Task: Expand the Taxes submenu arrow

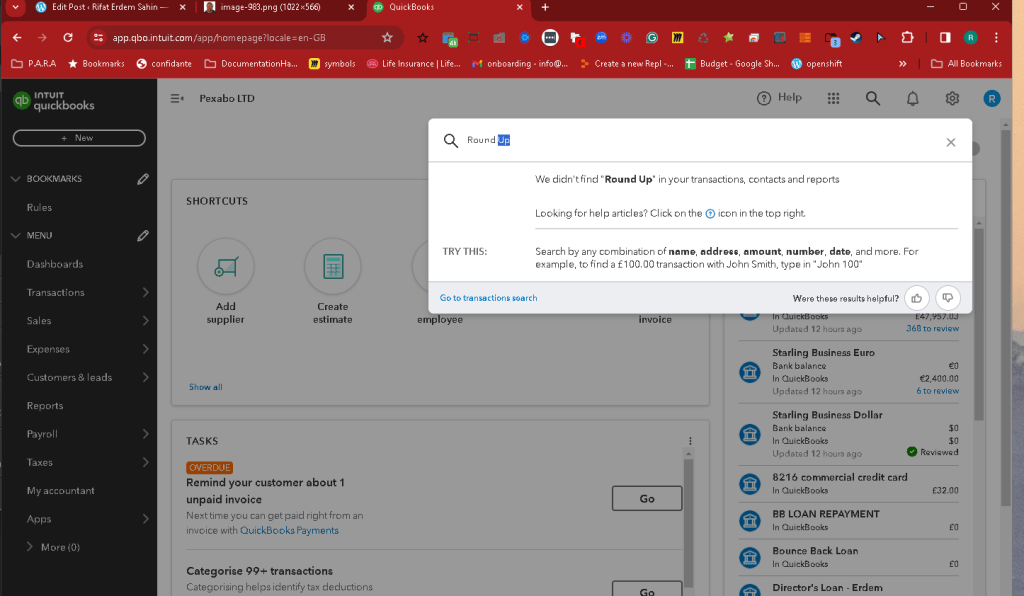Action: coord(145,462)
